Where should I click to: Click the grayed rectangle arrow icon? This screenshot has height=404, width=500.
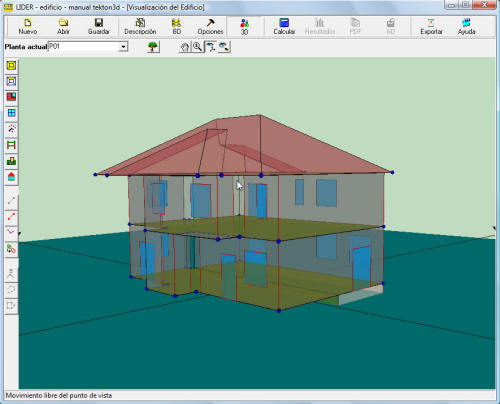coord(11,305)
